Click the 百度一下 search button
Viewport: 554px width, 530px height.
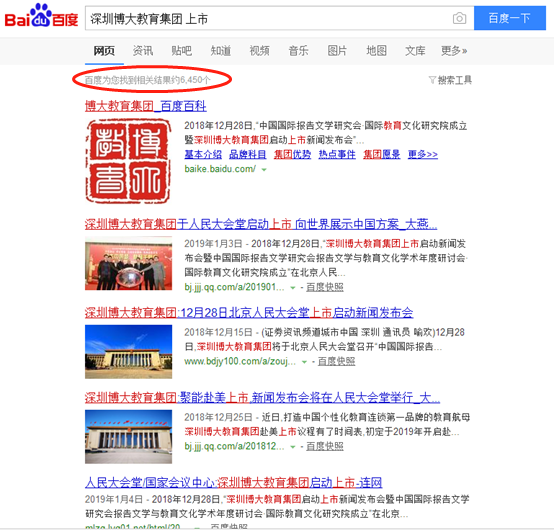click(509, 18)
